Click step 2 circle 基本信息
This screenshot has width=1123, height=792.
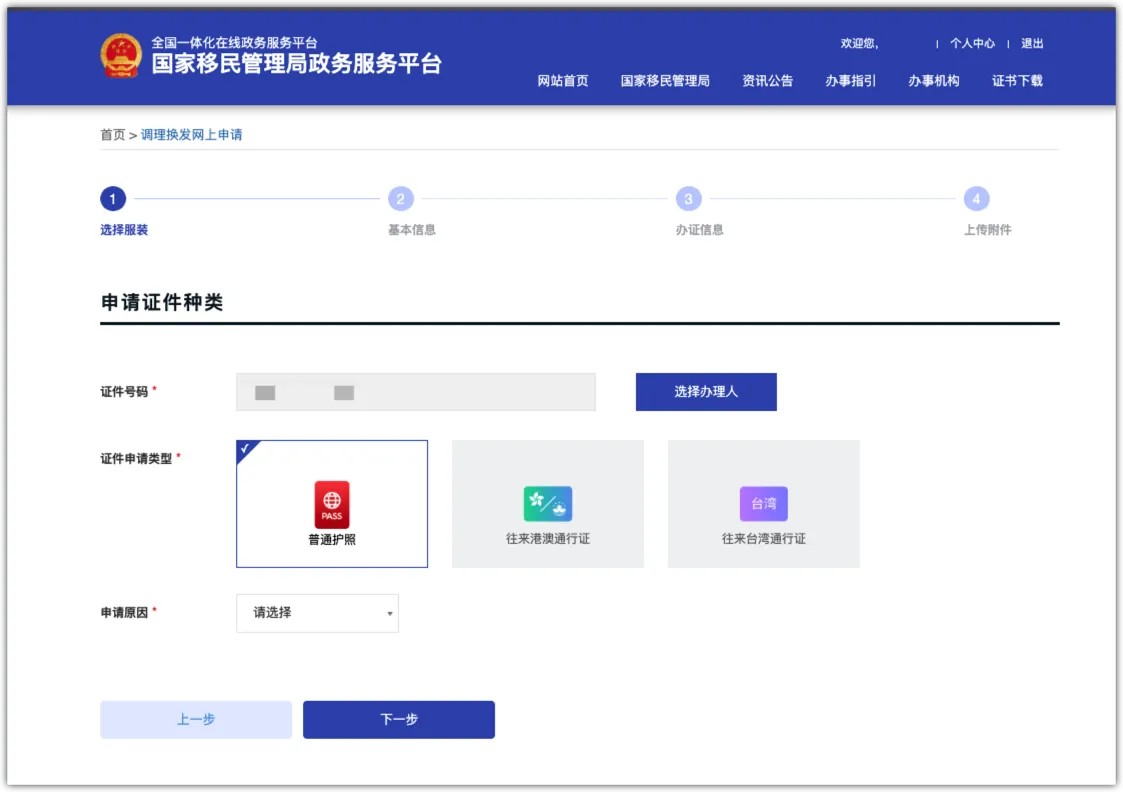coord(401,199)
